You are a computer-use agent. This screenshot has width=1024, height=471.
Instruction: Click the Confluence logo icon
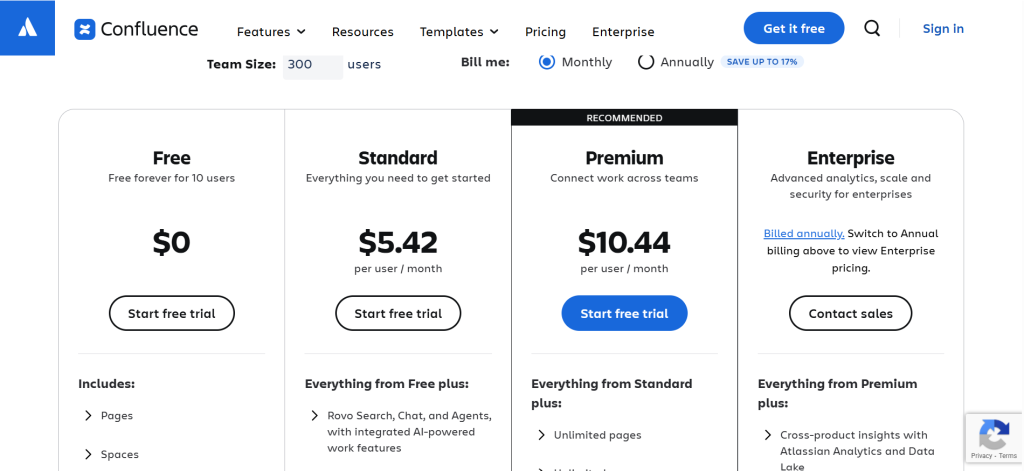click(84, 29)
